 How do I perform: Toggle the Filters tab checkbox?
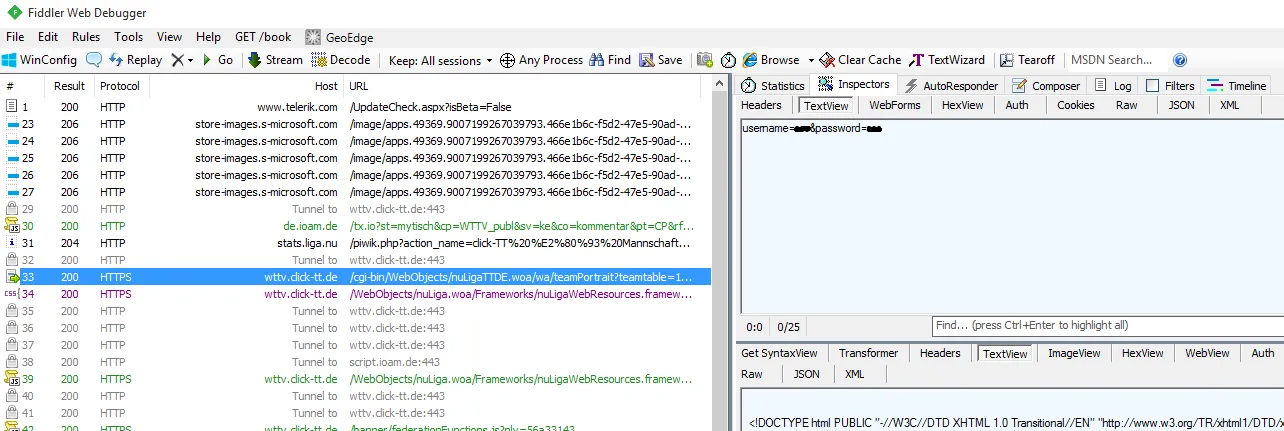point(1152,85)
